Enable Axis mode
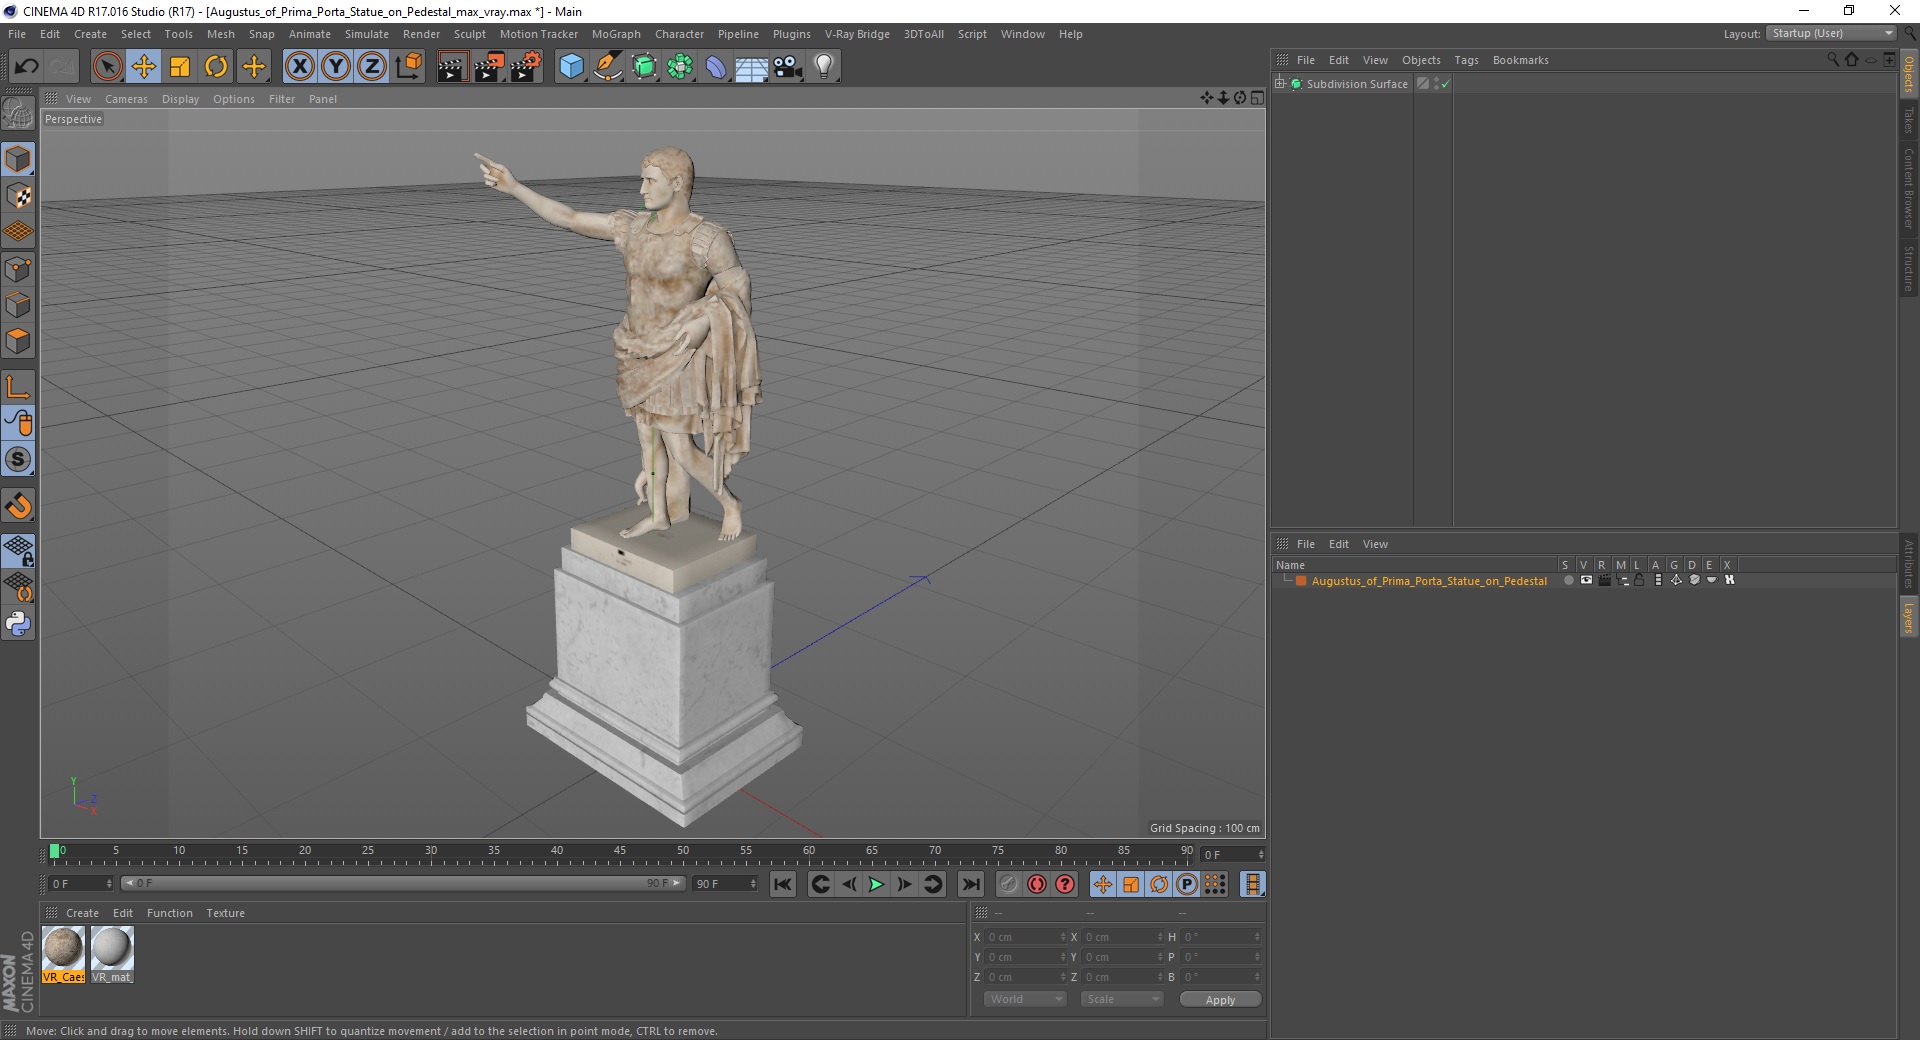 point(18,387)
